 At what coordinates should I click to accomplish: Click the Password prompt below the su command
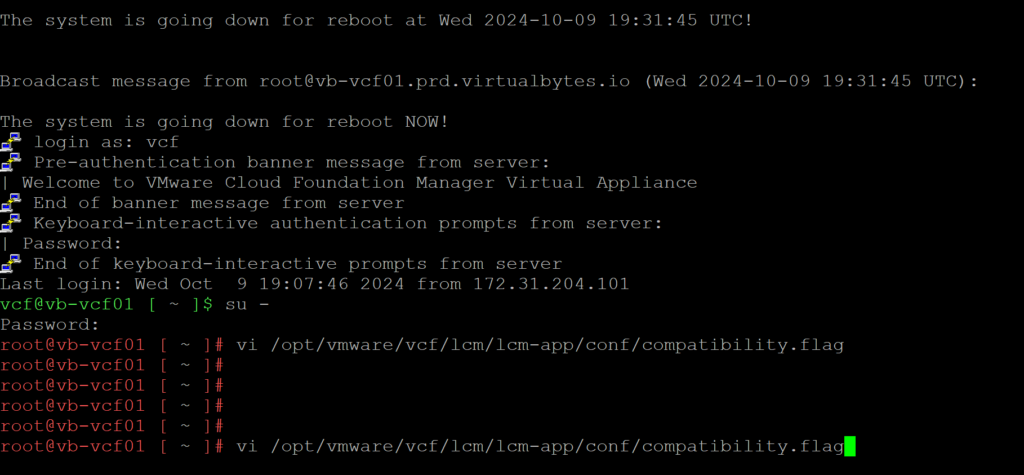(50, 325)
